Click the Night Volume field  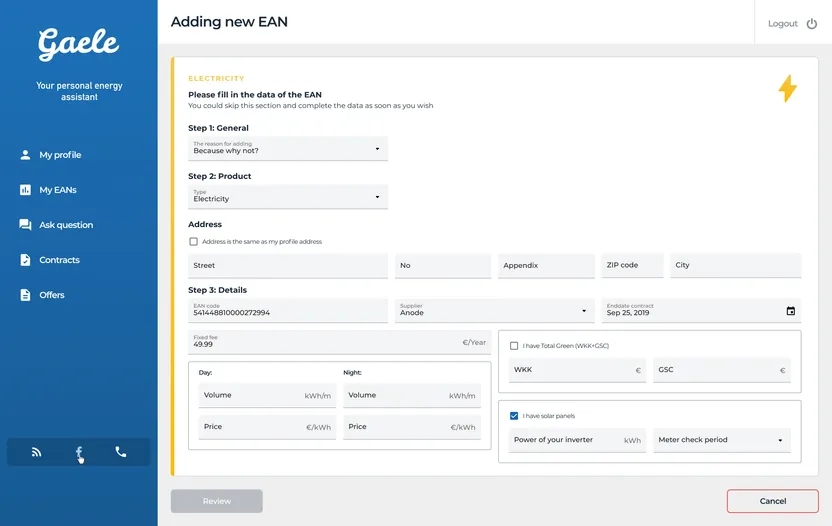(412, 395)
